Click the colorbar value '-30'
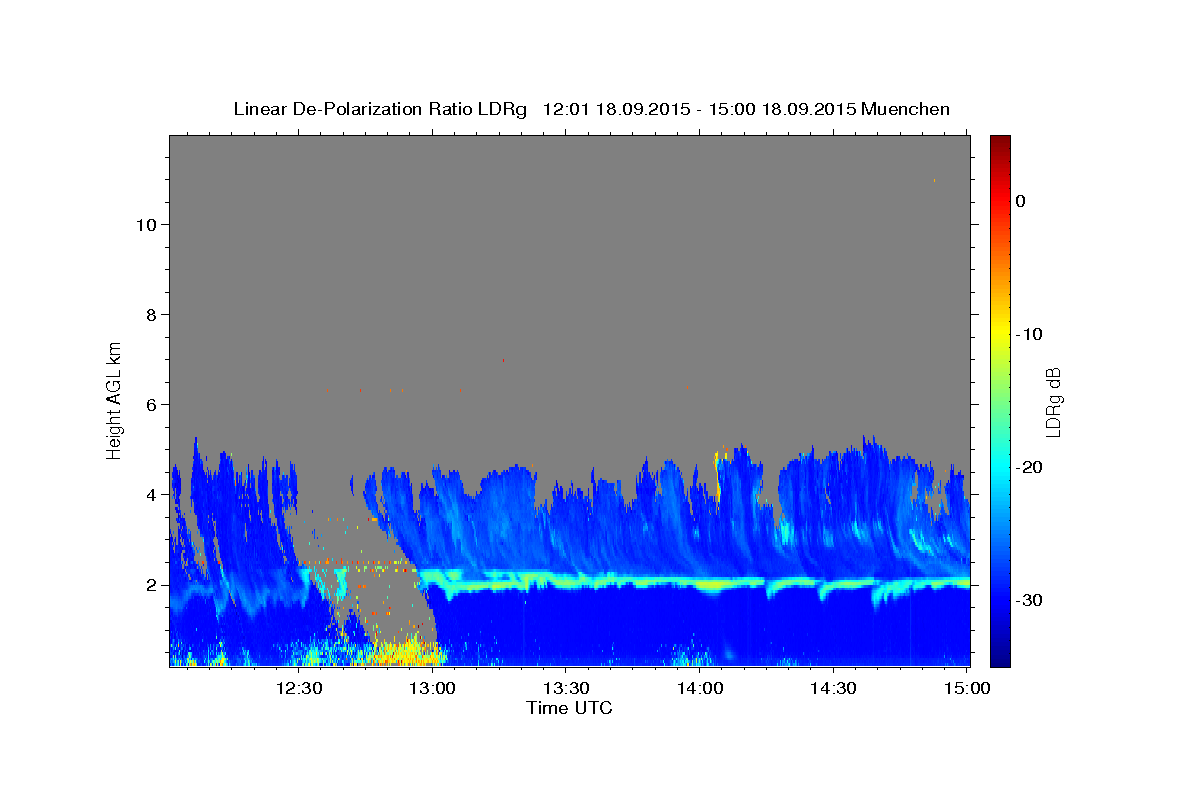Screen dimensions: 1200x800 1029,600
